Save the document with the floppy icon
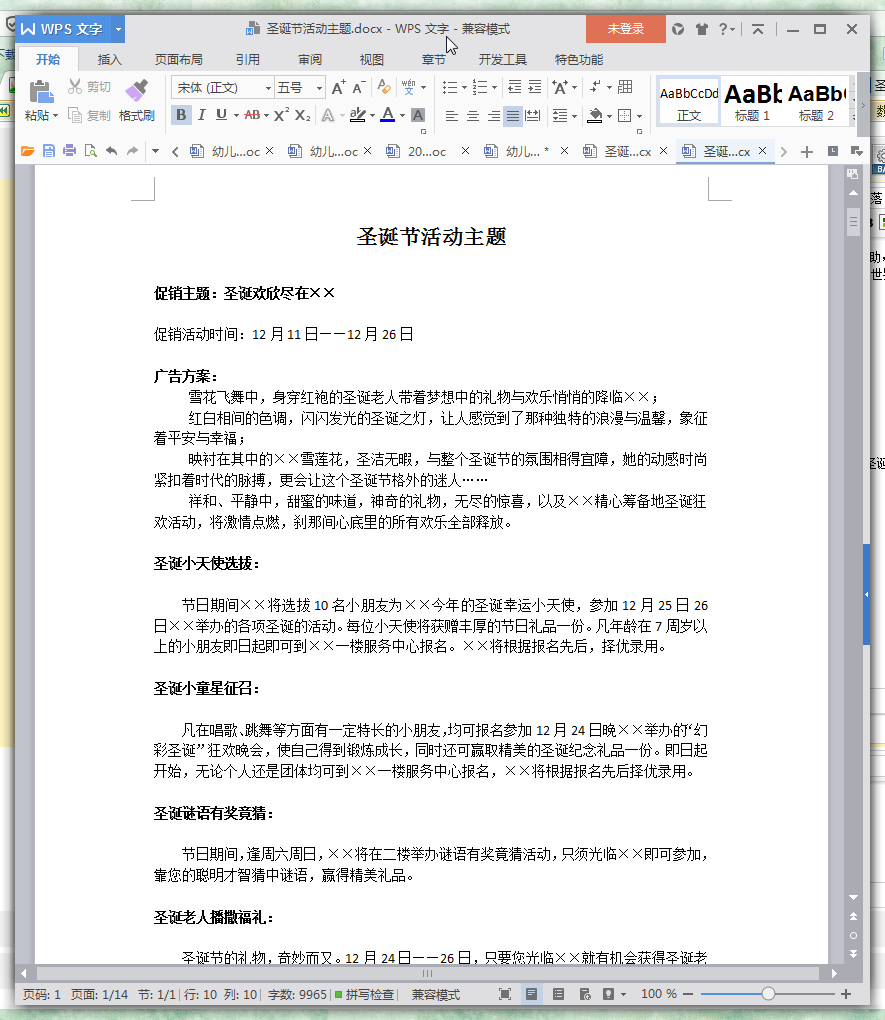 tap(49, 151)
